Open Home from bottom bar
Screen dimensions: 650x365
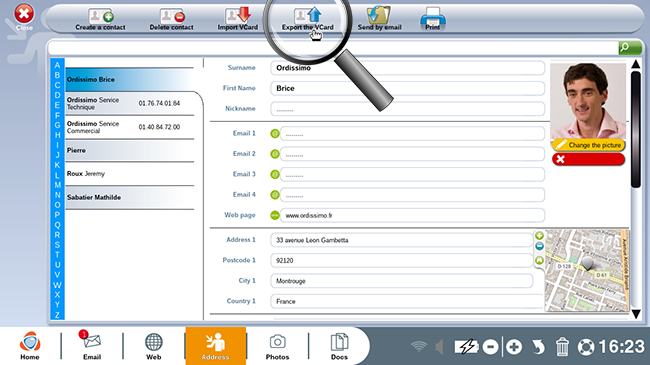click(30, 346)
